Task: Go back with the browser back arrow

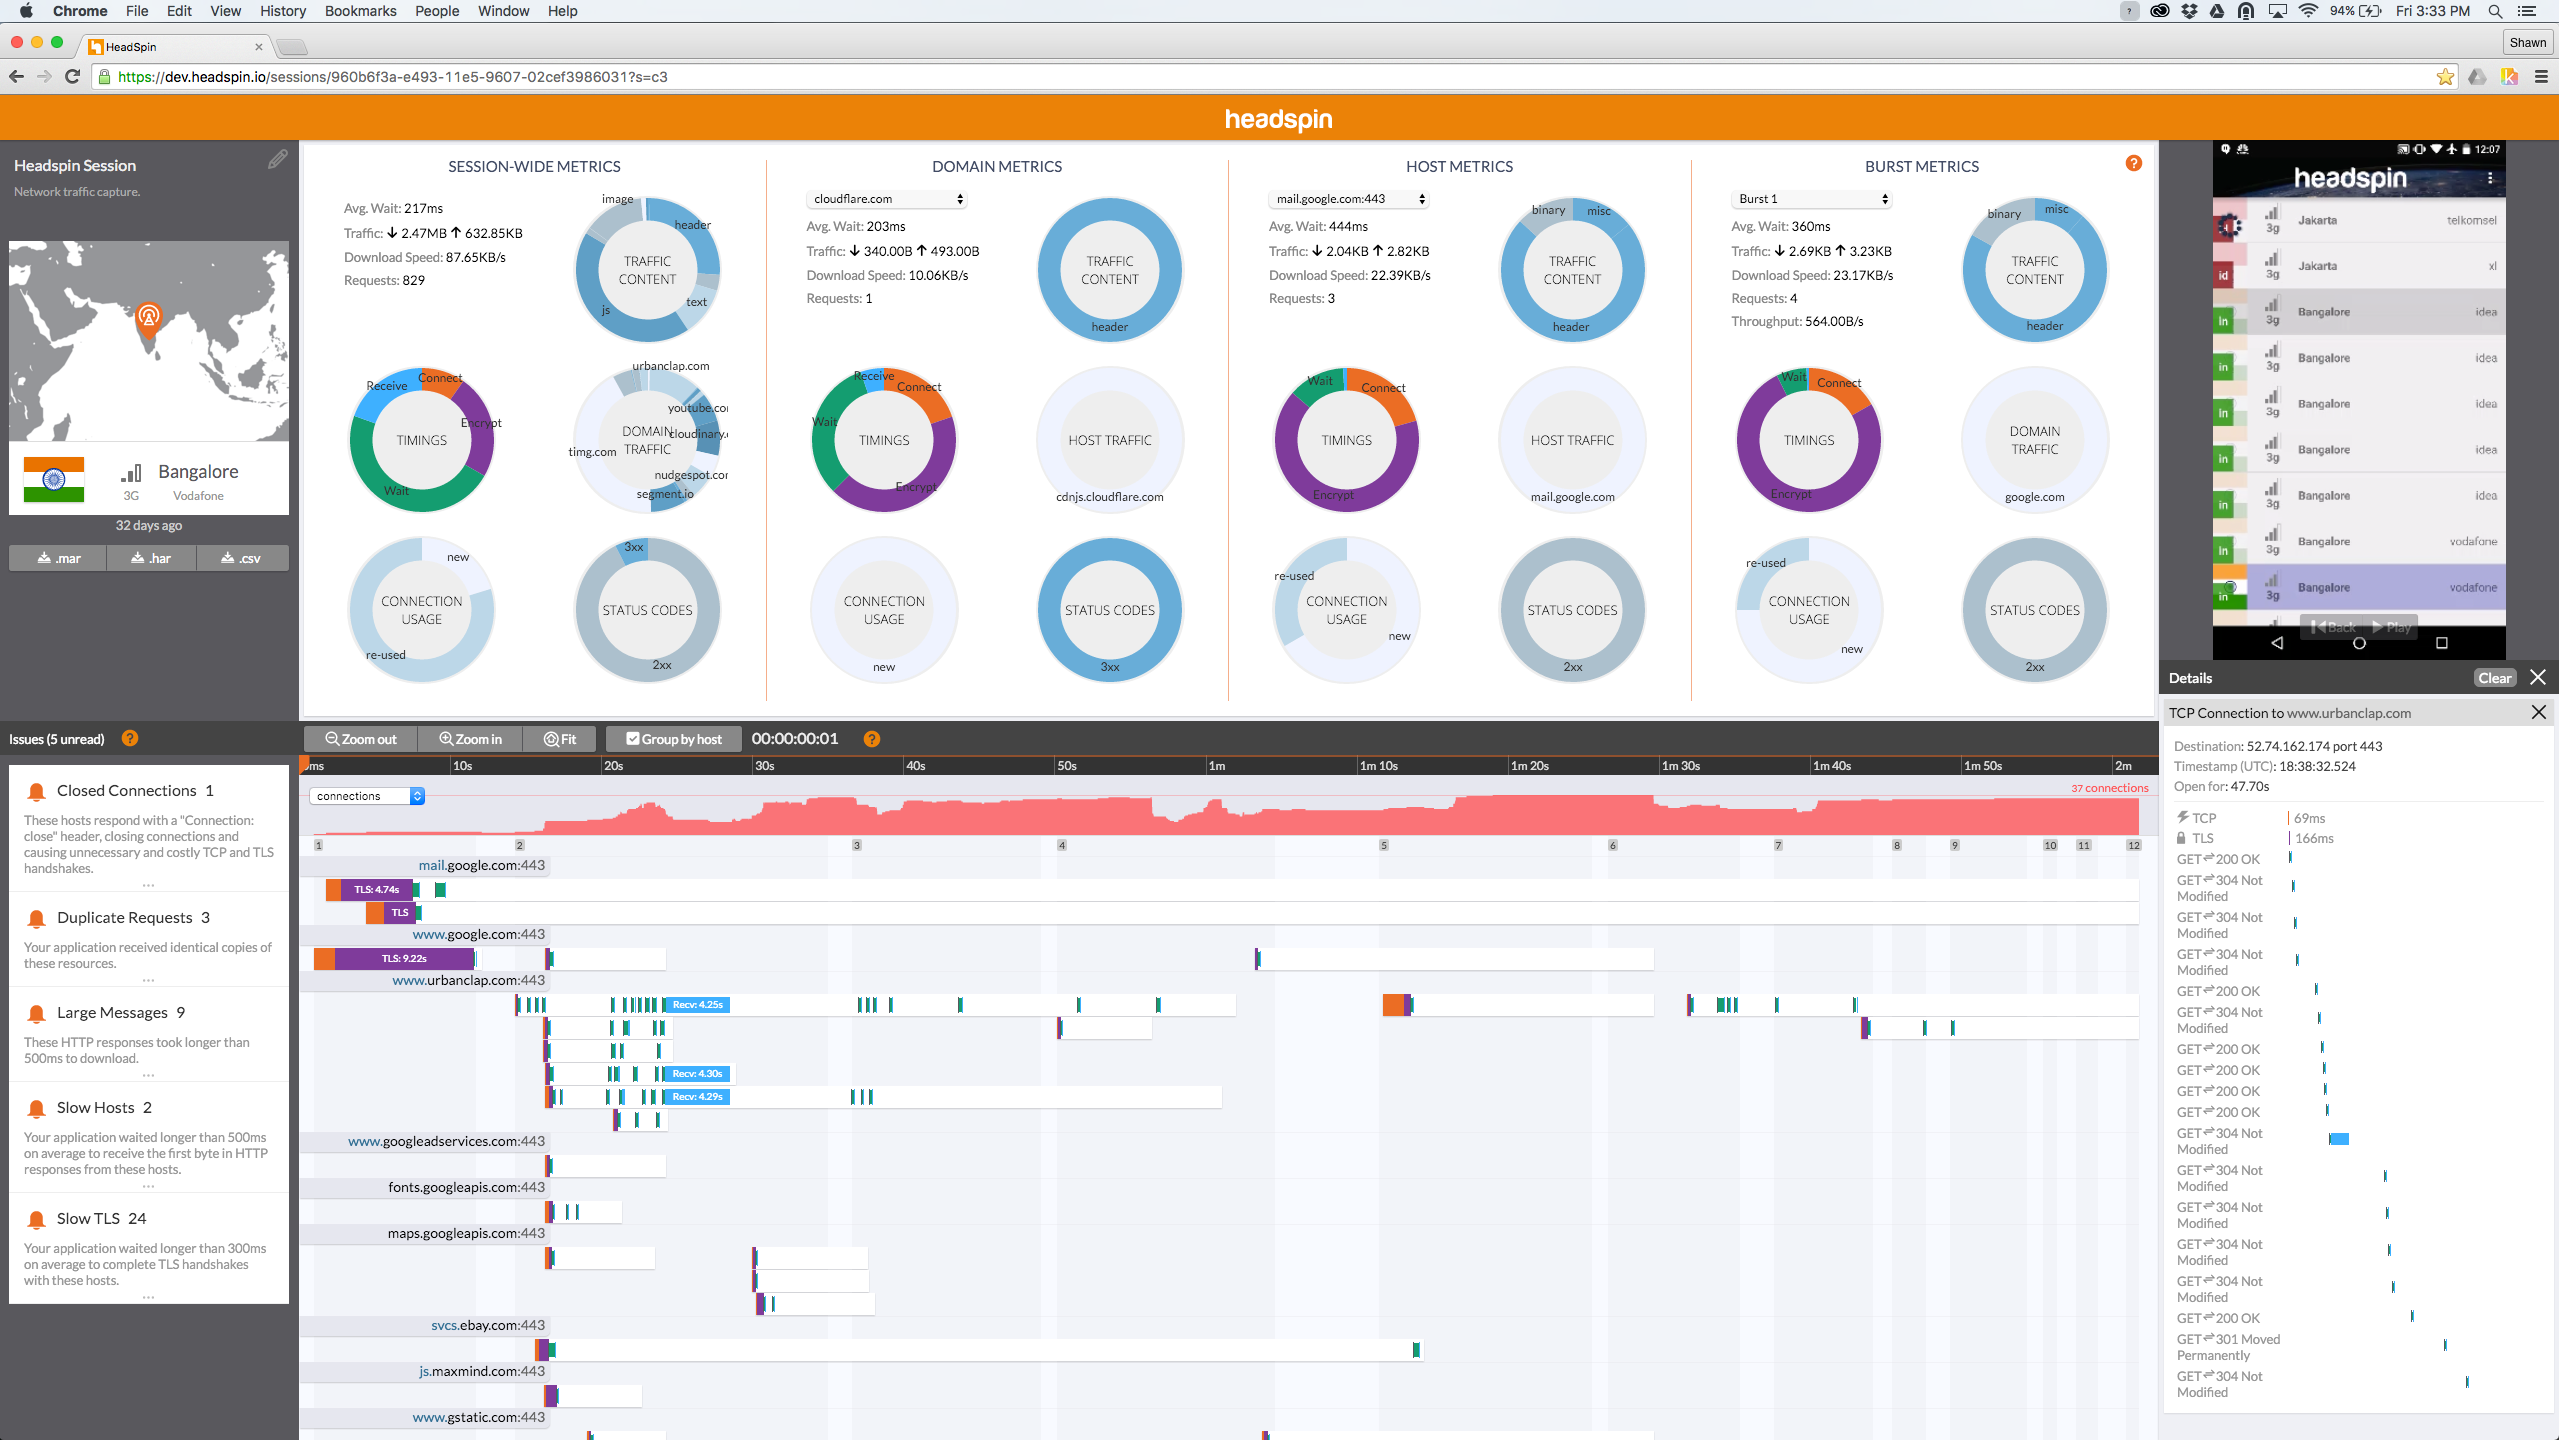Action: (16, 77)
